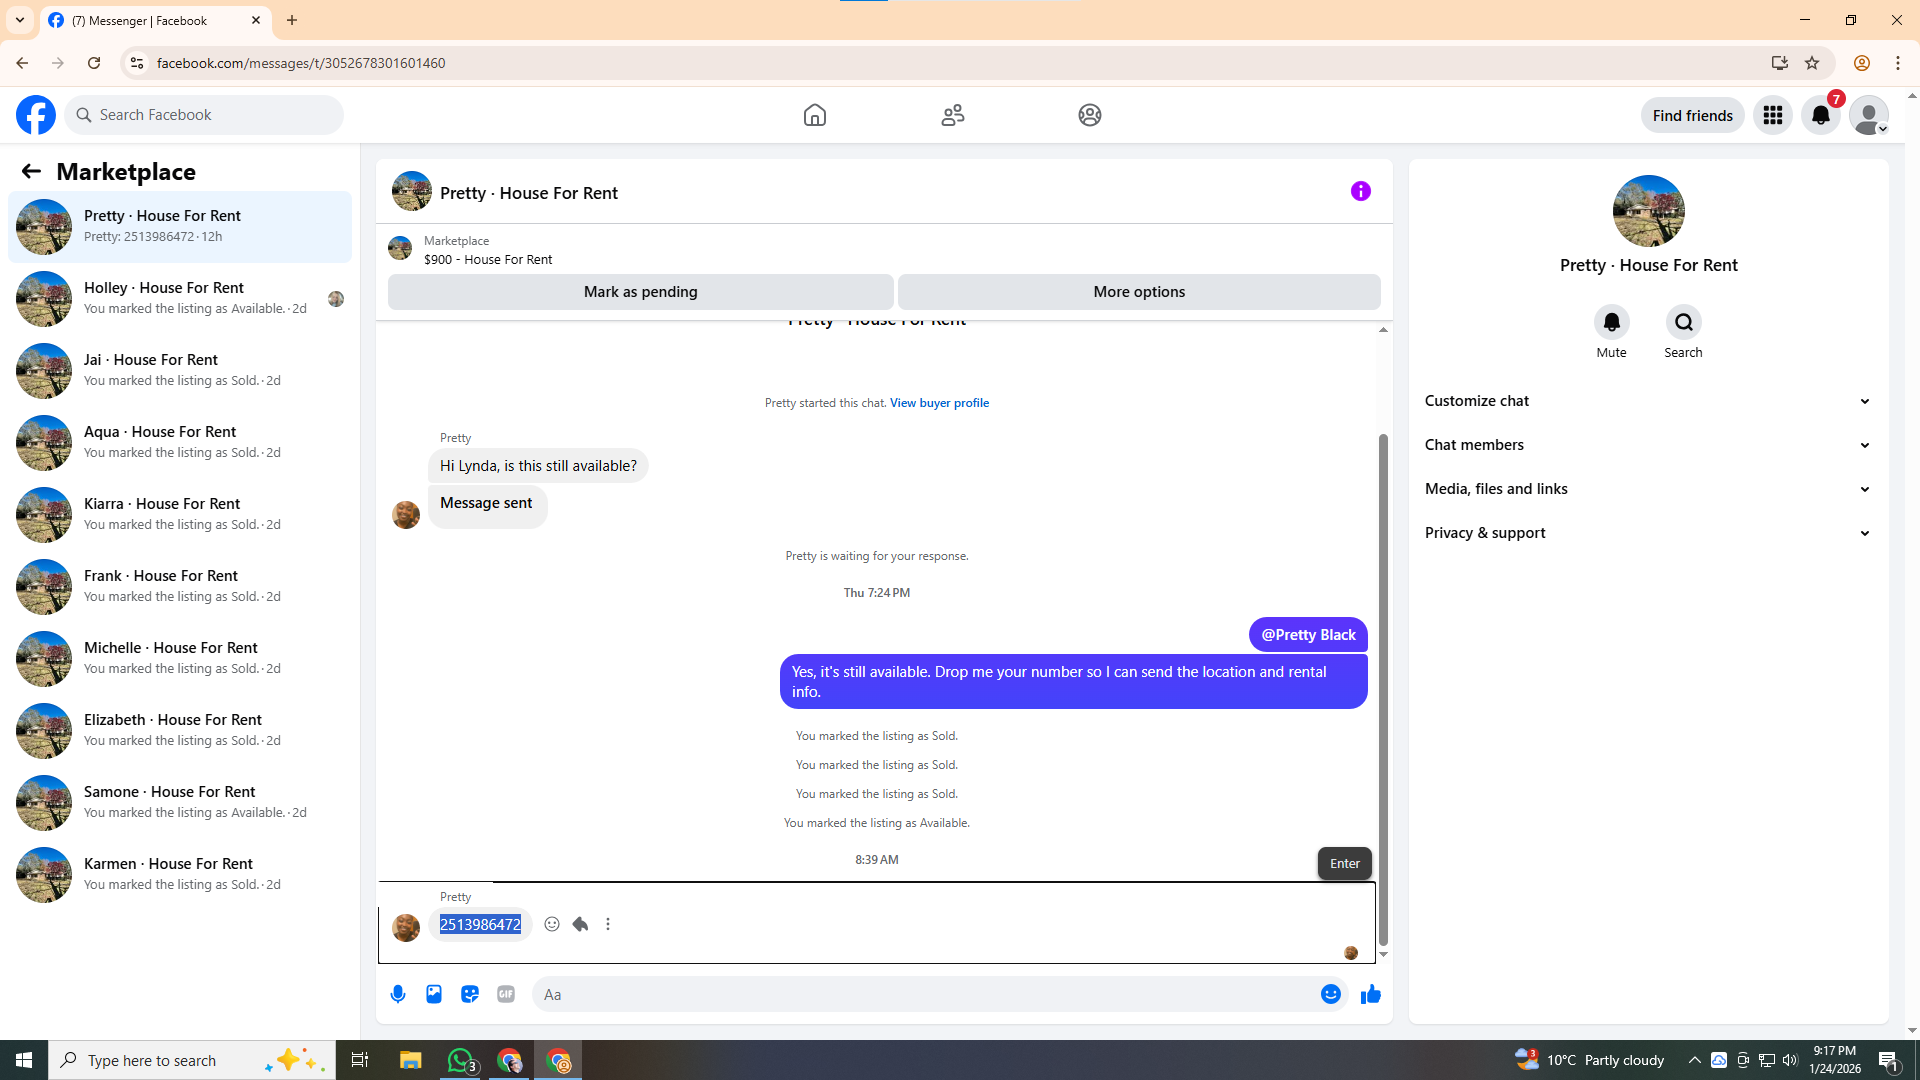Open the Friends tab
Screen dimensions: 1920x1080
[x=952, y=115]
